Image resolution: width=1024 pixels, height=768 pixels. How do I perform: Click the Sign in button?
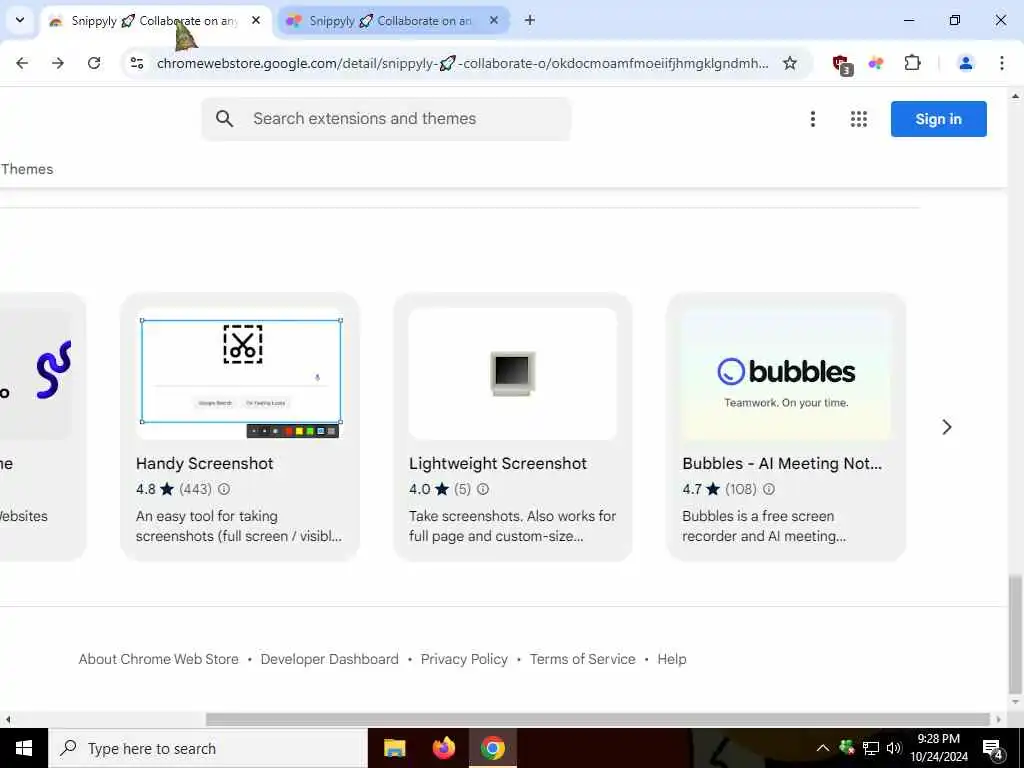[x=938, y=119]
